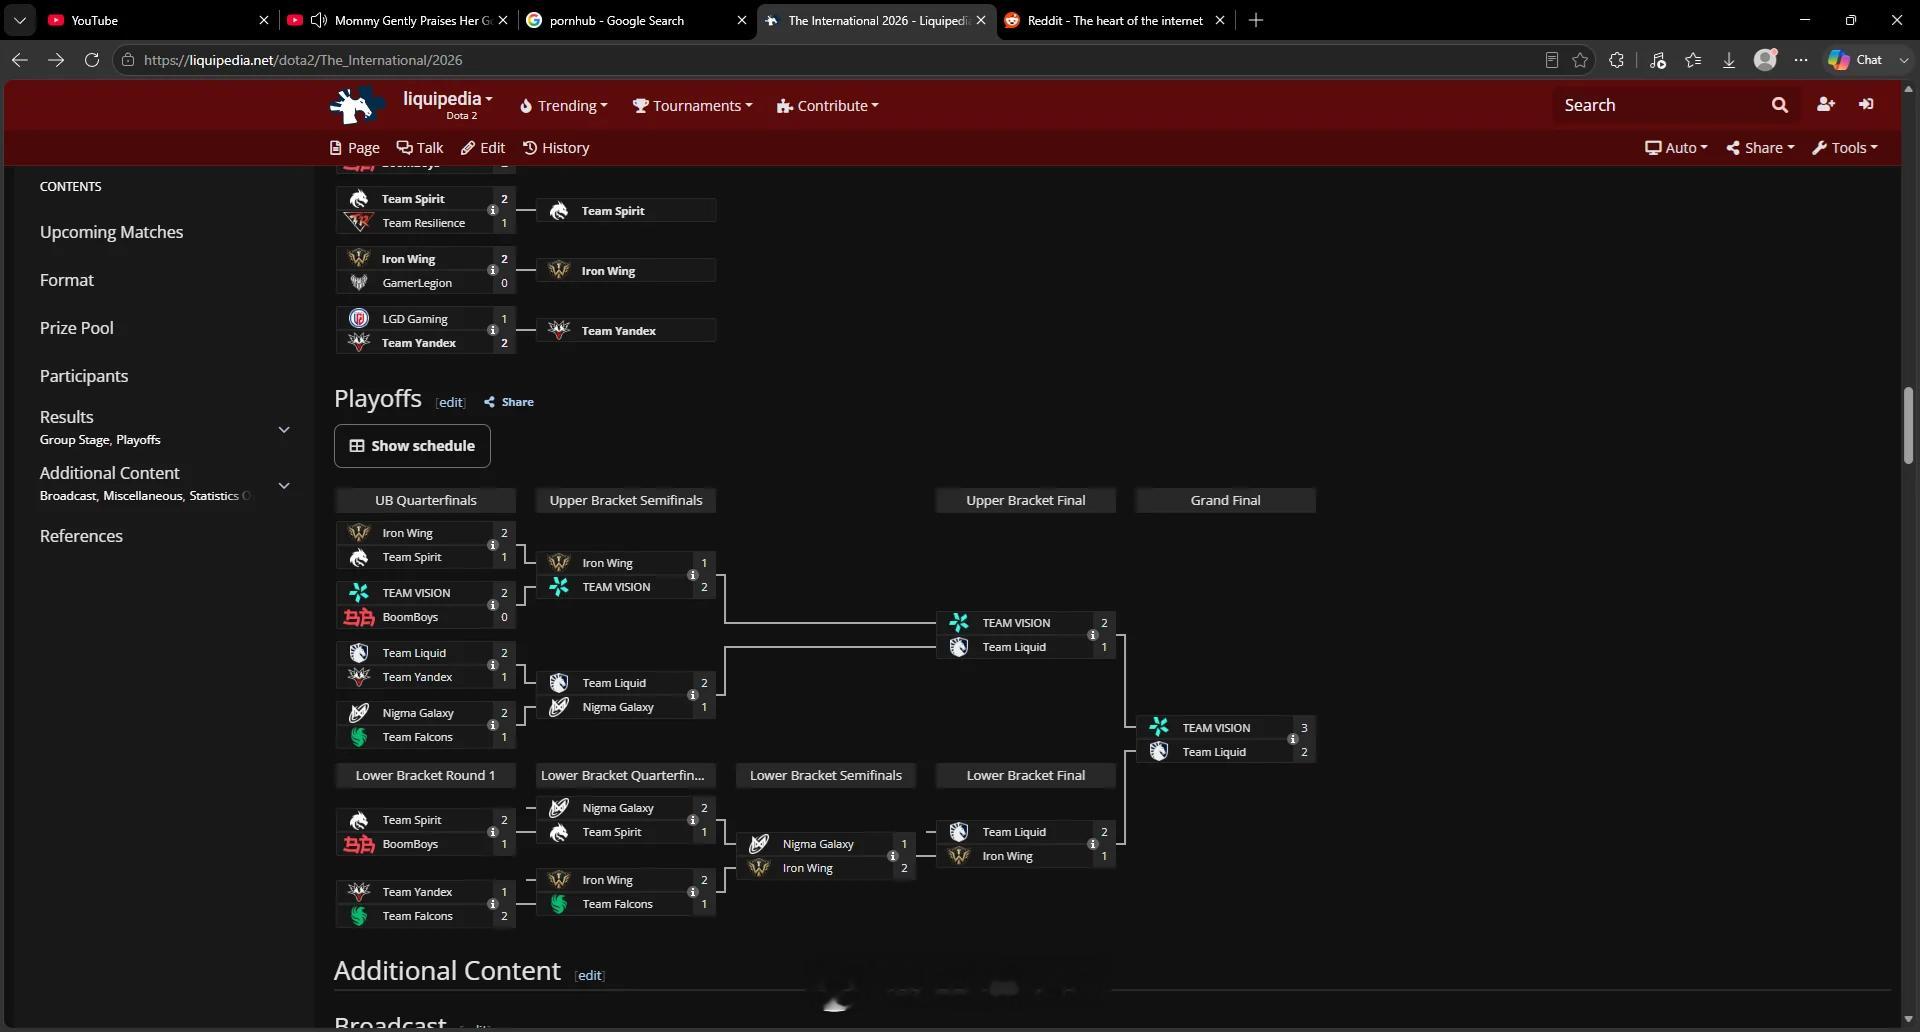
Task: Jump to Upcoming Matches in contents
Action: click(x=111, y=232)
